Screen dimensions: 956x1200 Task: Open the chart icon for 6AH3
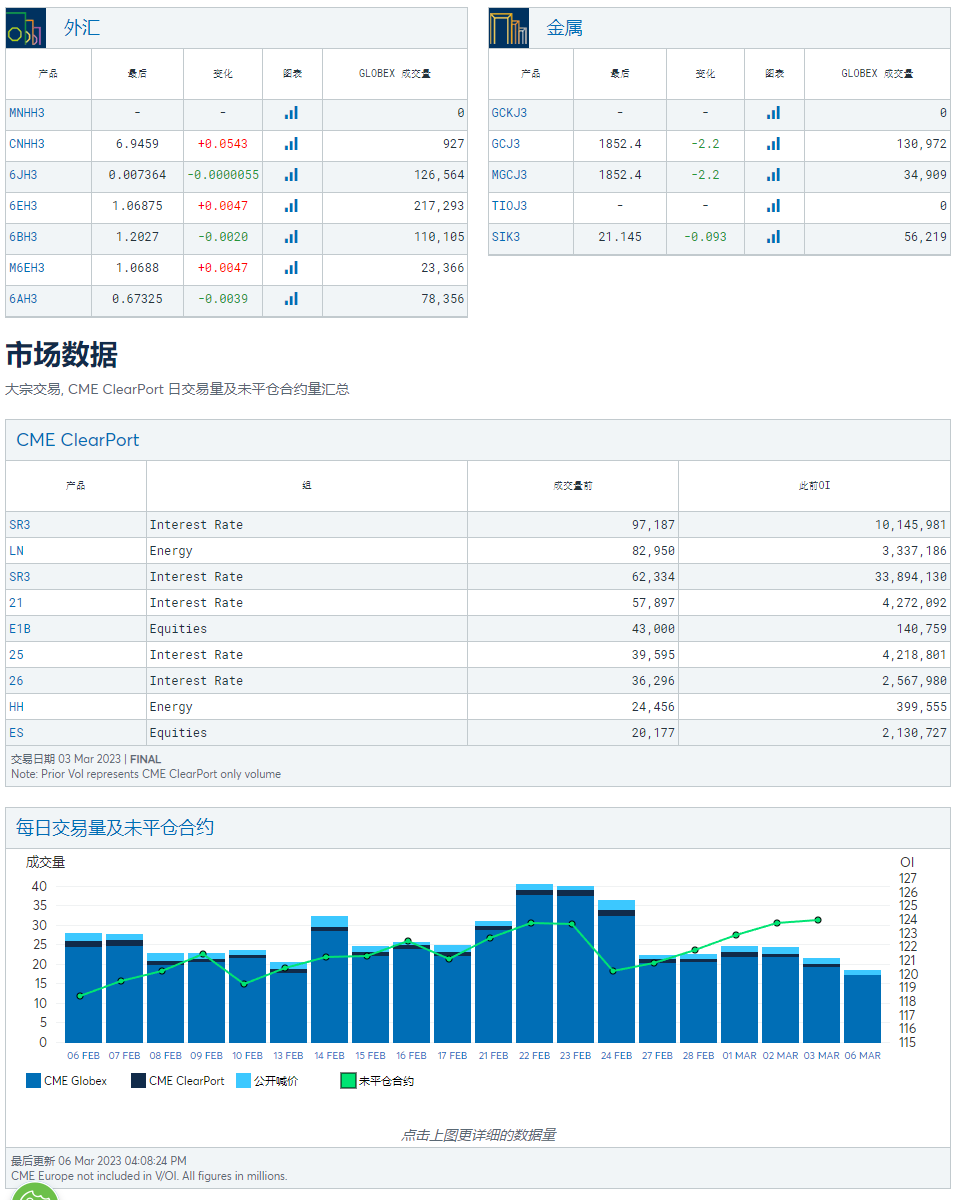[x=291, y=299]
